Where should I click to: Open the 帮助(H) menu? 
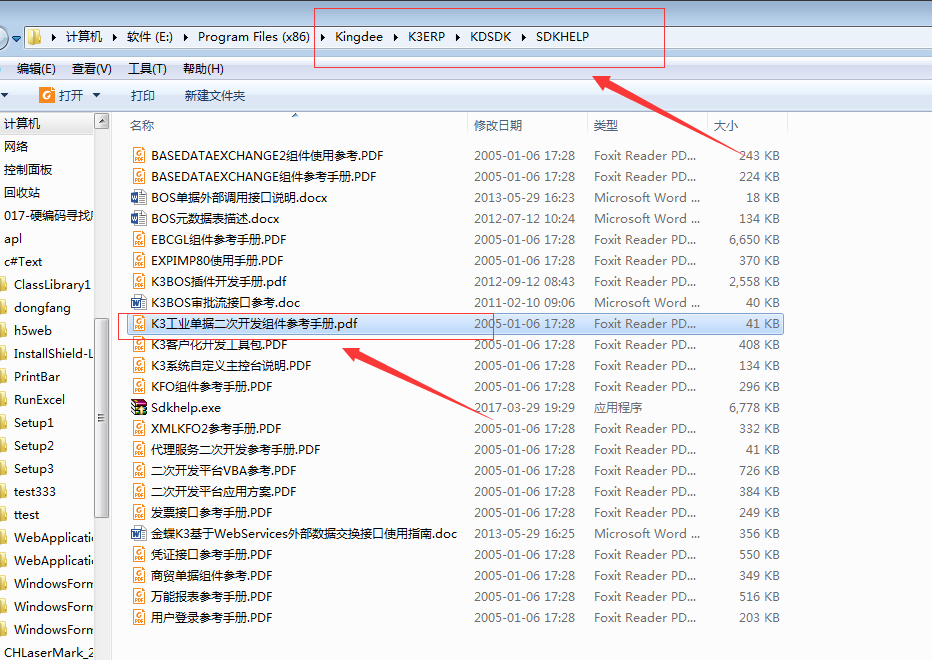203,69
